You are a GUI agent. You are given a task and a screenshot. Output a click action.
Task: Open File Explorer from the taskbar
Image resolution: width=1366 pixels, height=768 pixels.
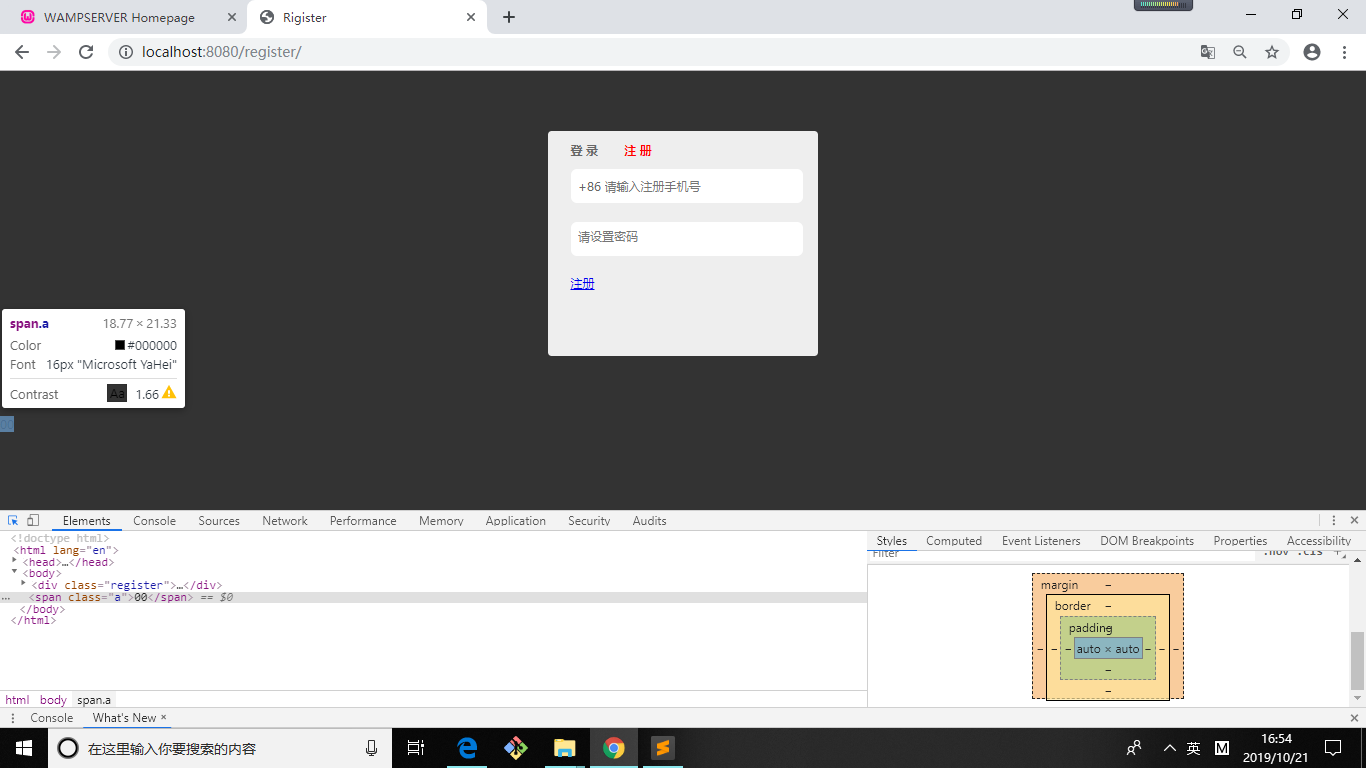click(565, 748)
